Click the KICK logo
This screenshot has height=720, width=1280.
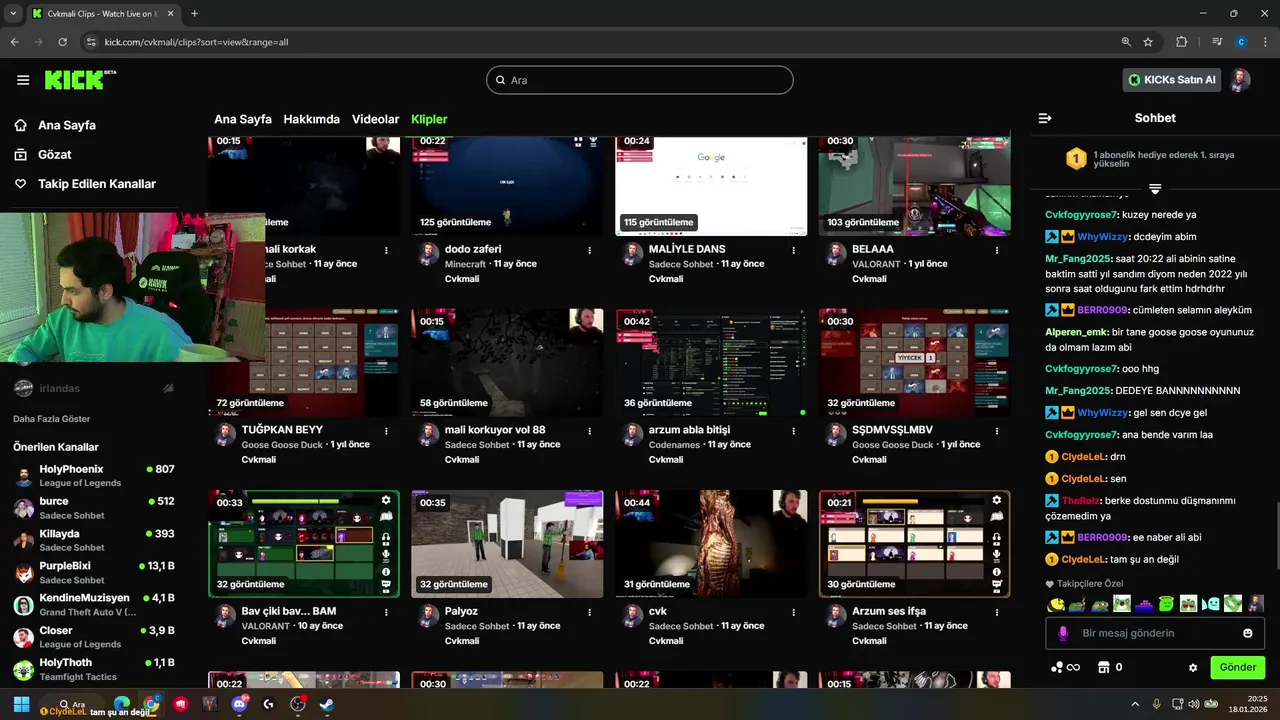tap(80, 79)
